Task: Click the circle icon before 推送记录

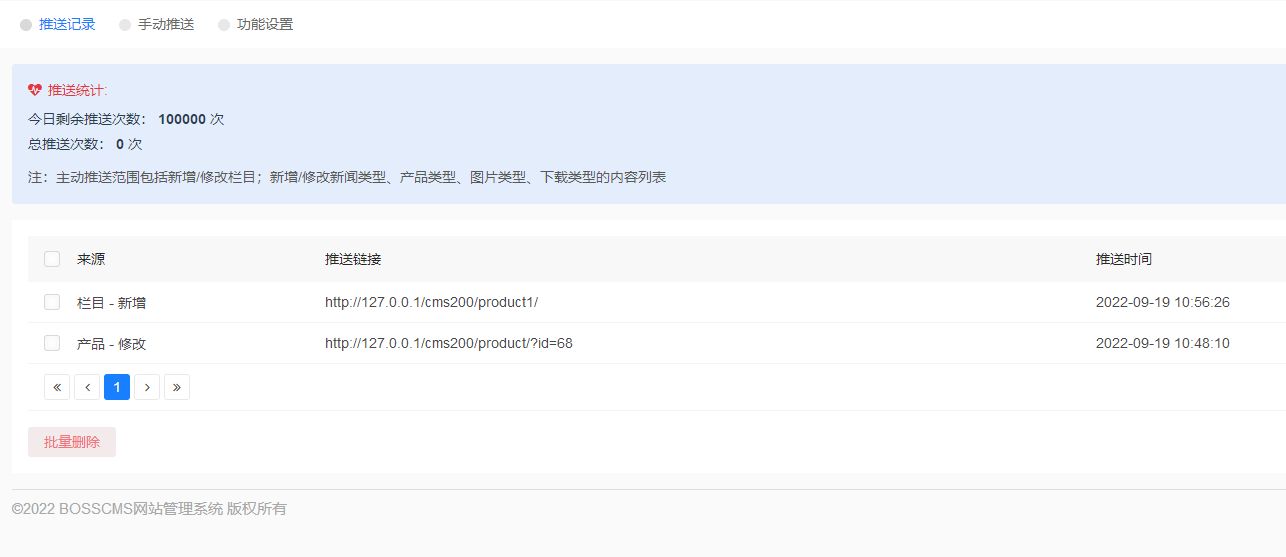Action: click(26, 25)
